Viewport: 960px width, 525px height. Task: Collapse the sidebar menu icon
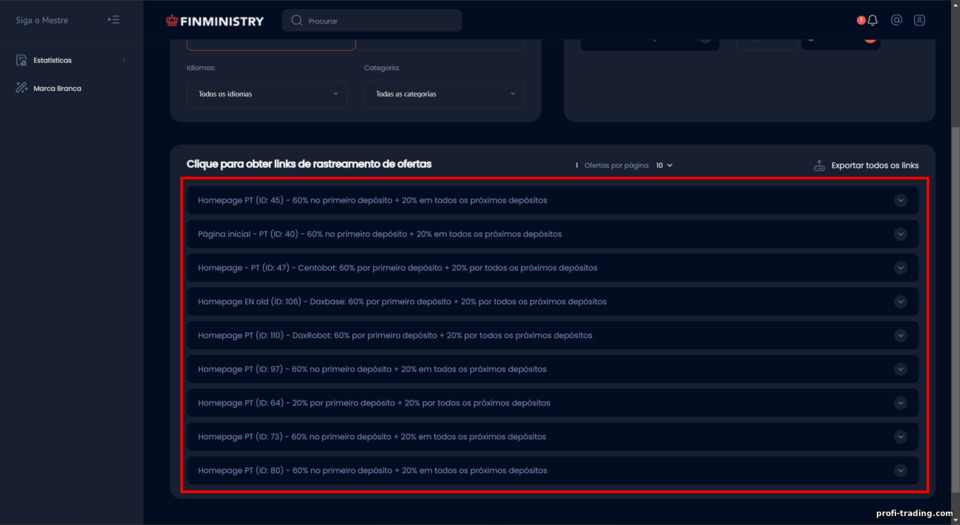tap(113, 20)
